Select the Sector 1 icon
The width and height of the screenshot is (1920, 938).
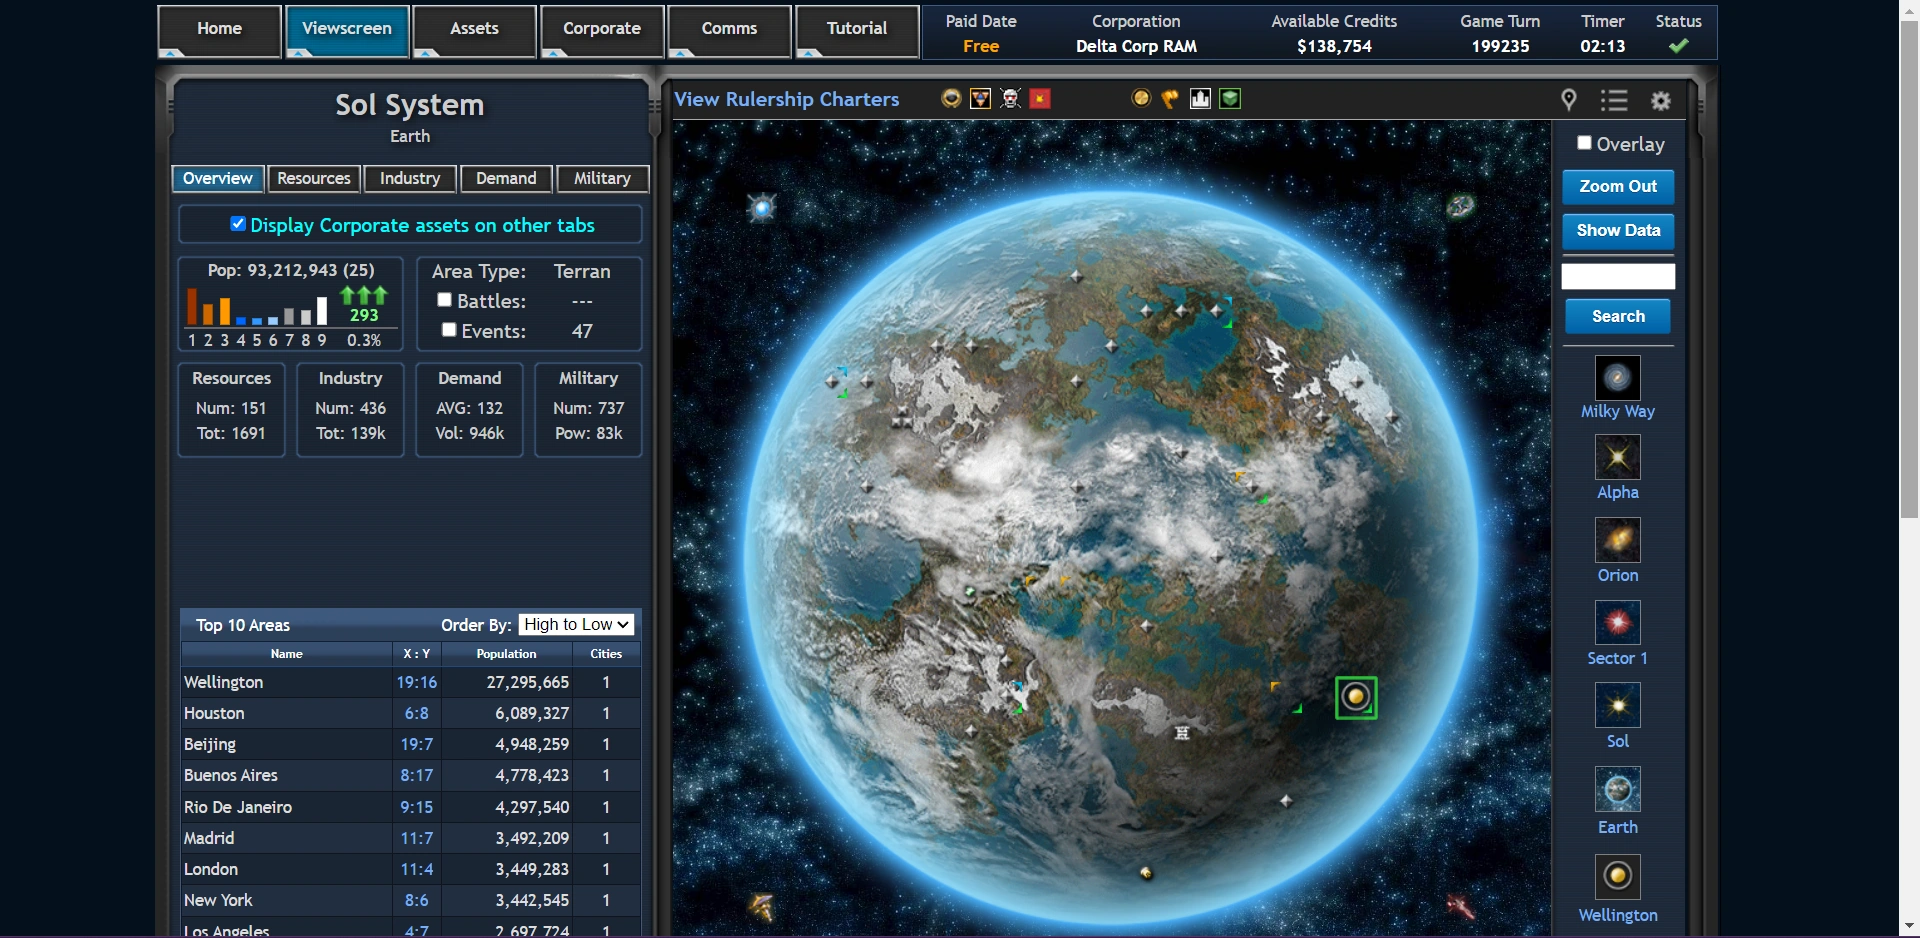coord(1617,623)
